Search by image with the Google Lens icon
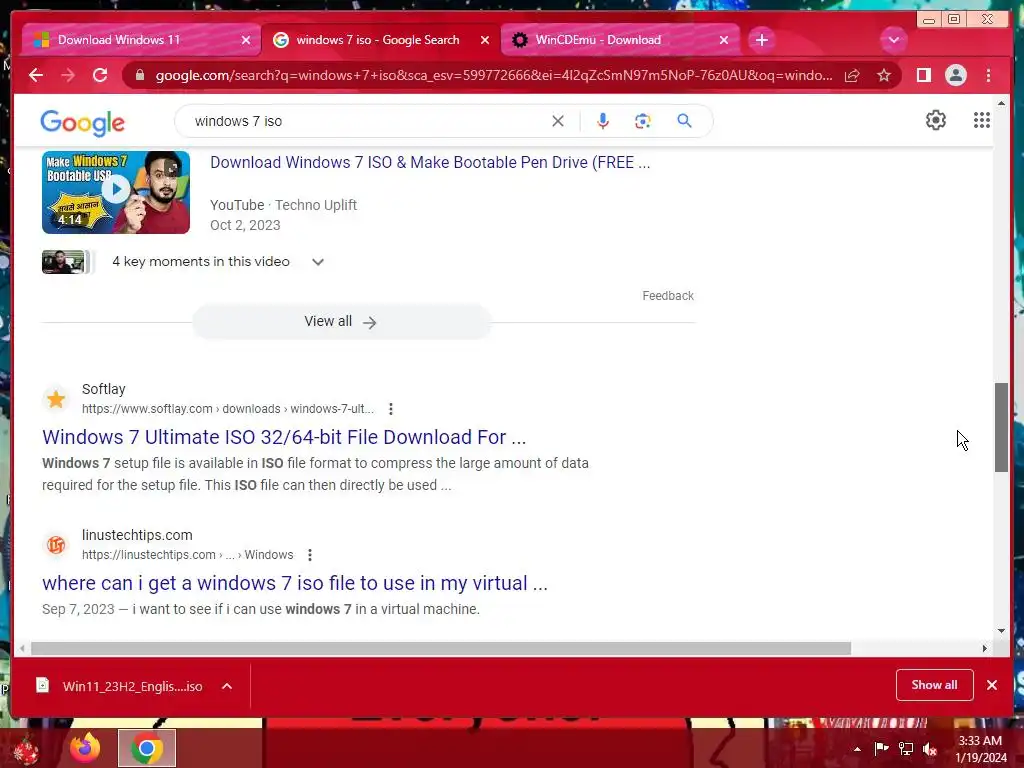This screenshot has height=768, width=1024. point(643,121)
